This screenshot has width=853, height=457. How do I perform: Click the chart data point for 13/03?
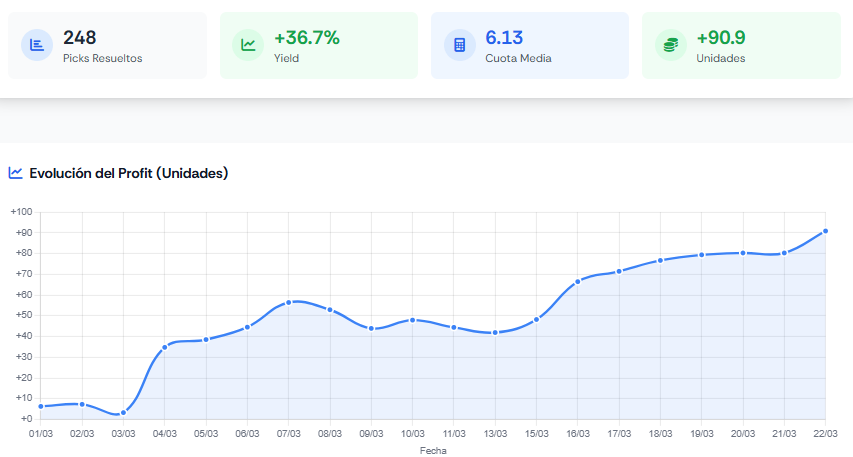coord(495,332)
